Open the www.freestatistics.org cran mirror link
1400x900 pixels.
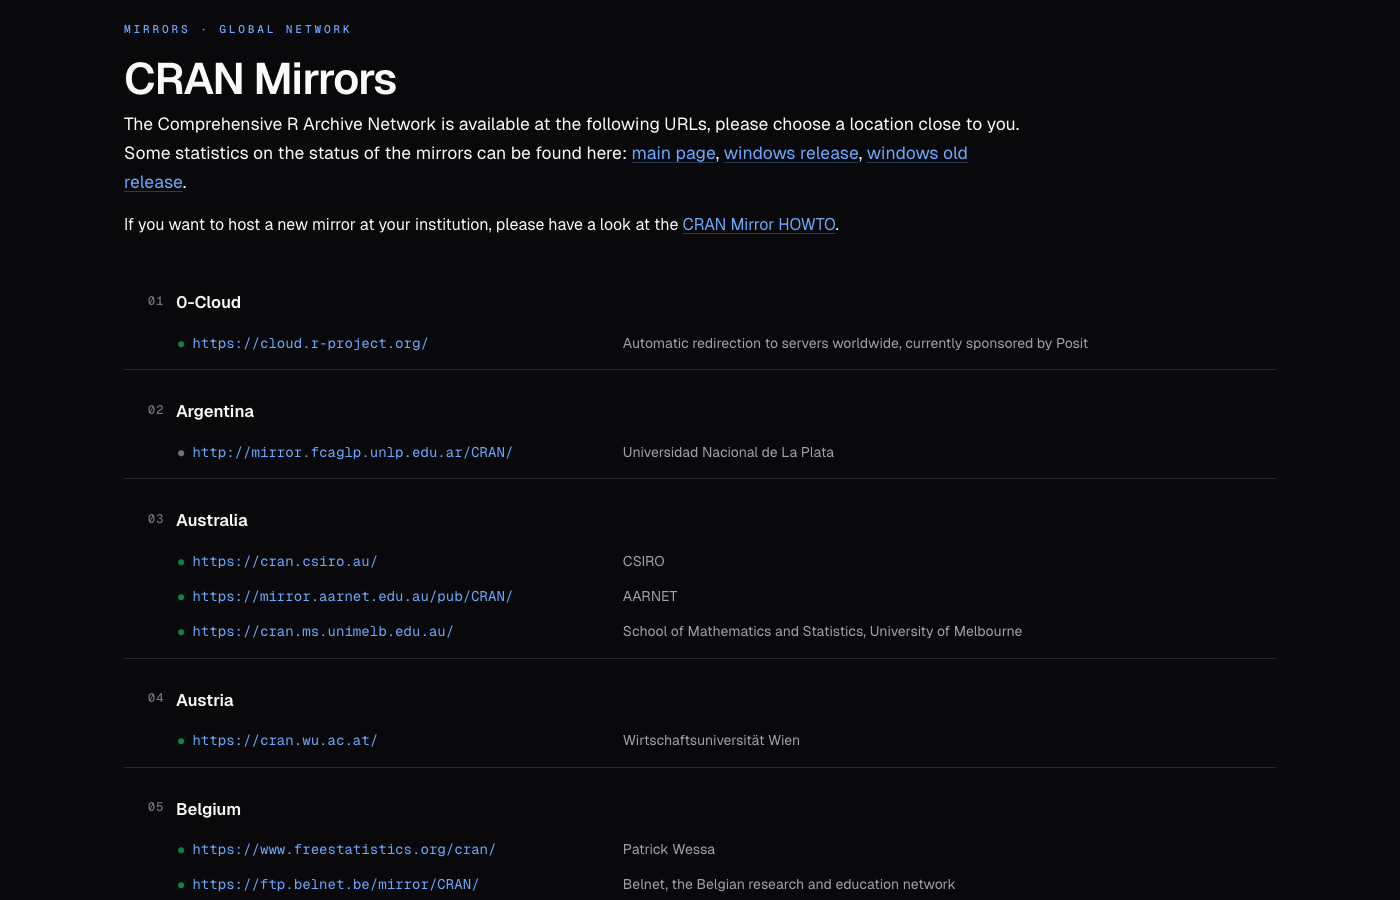point(344,849)
